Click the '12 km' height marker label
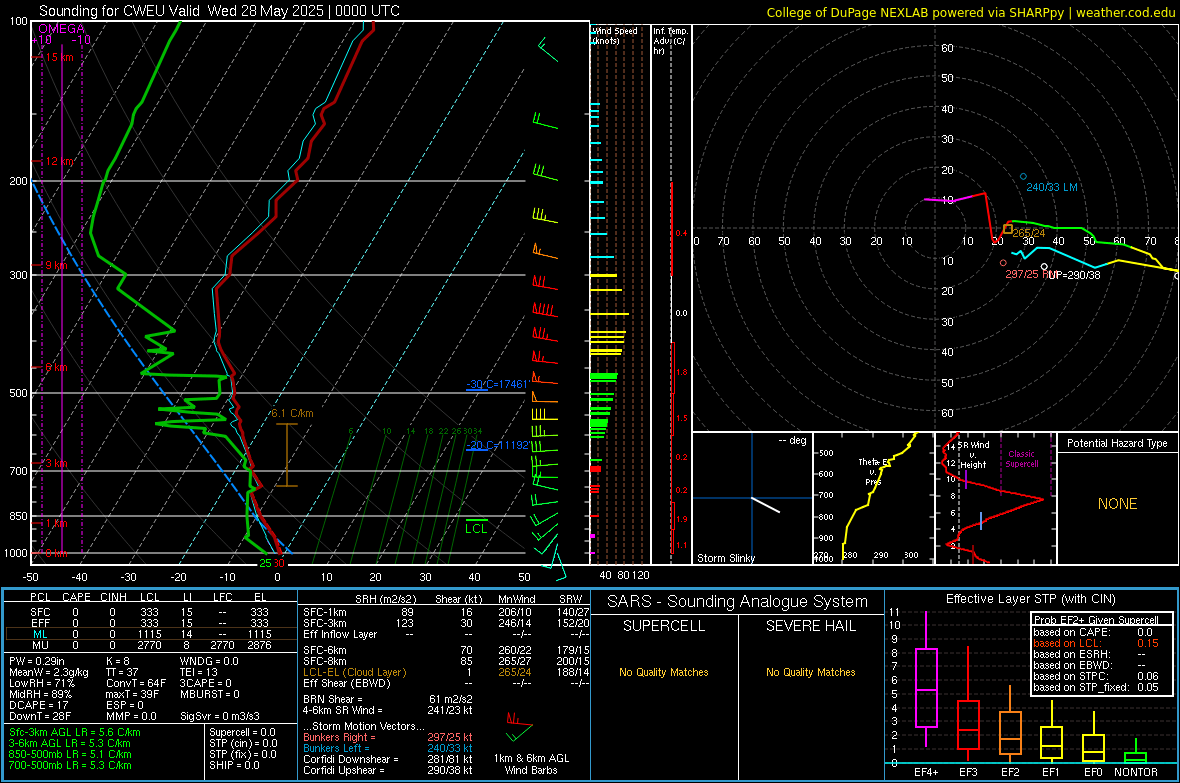Screen dimensions: 1180x783 coord(60,161)
